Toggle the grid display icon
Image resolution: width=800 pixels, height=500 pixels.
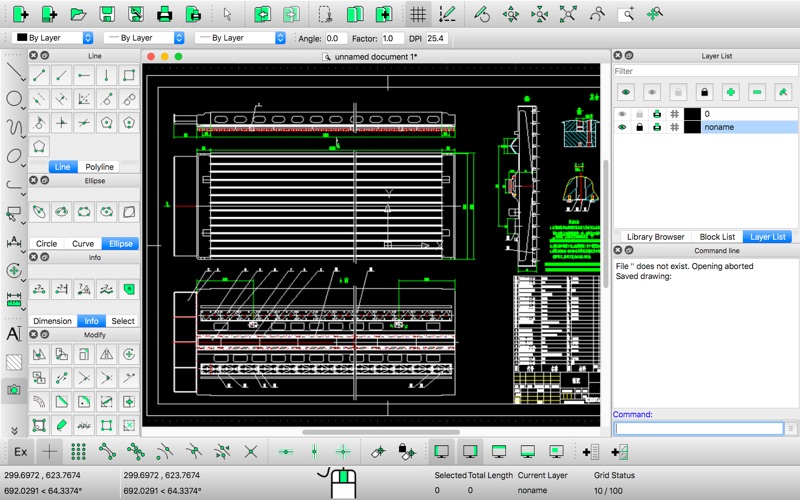tap(418, 14)
